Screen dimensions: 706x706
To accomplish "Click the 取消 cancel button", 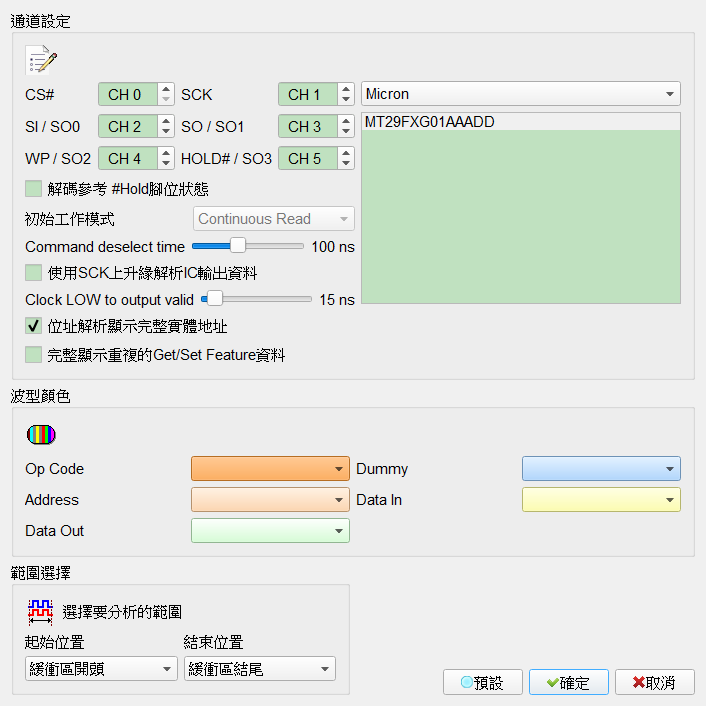I will (x=655, y=683).
